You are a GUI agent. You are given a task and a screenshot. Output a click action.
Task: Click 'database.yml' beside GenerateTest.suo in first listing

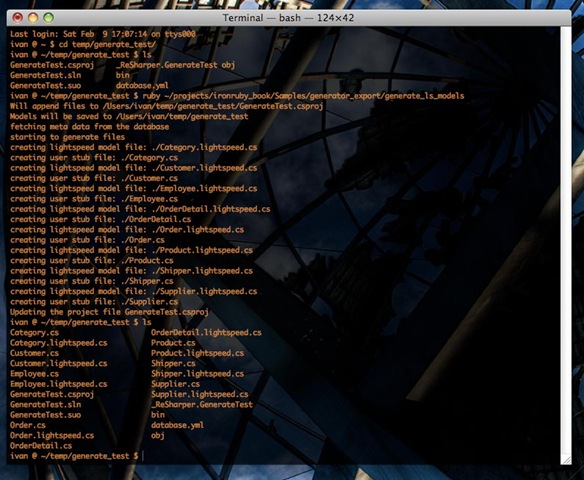click(x=142, y=86)
